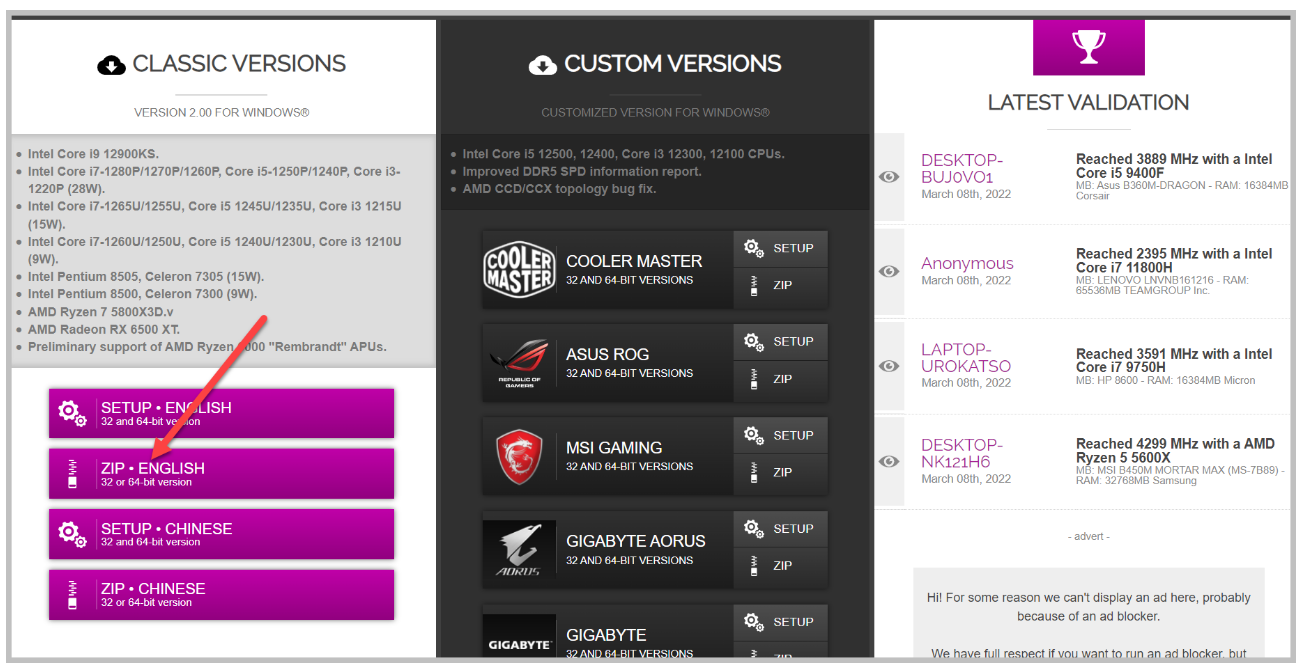
Task: Click 'AMD Radeon RX 6500 XT' changelog line
Action: (x=104, y=329)
